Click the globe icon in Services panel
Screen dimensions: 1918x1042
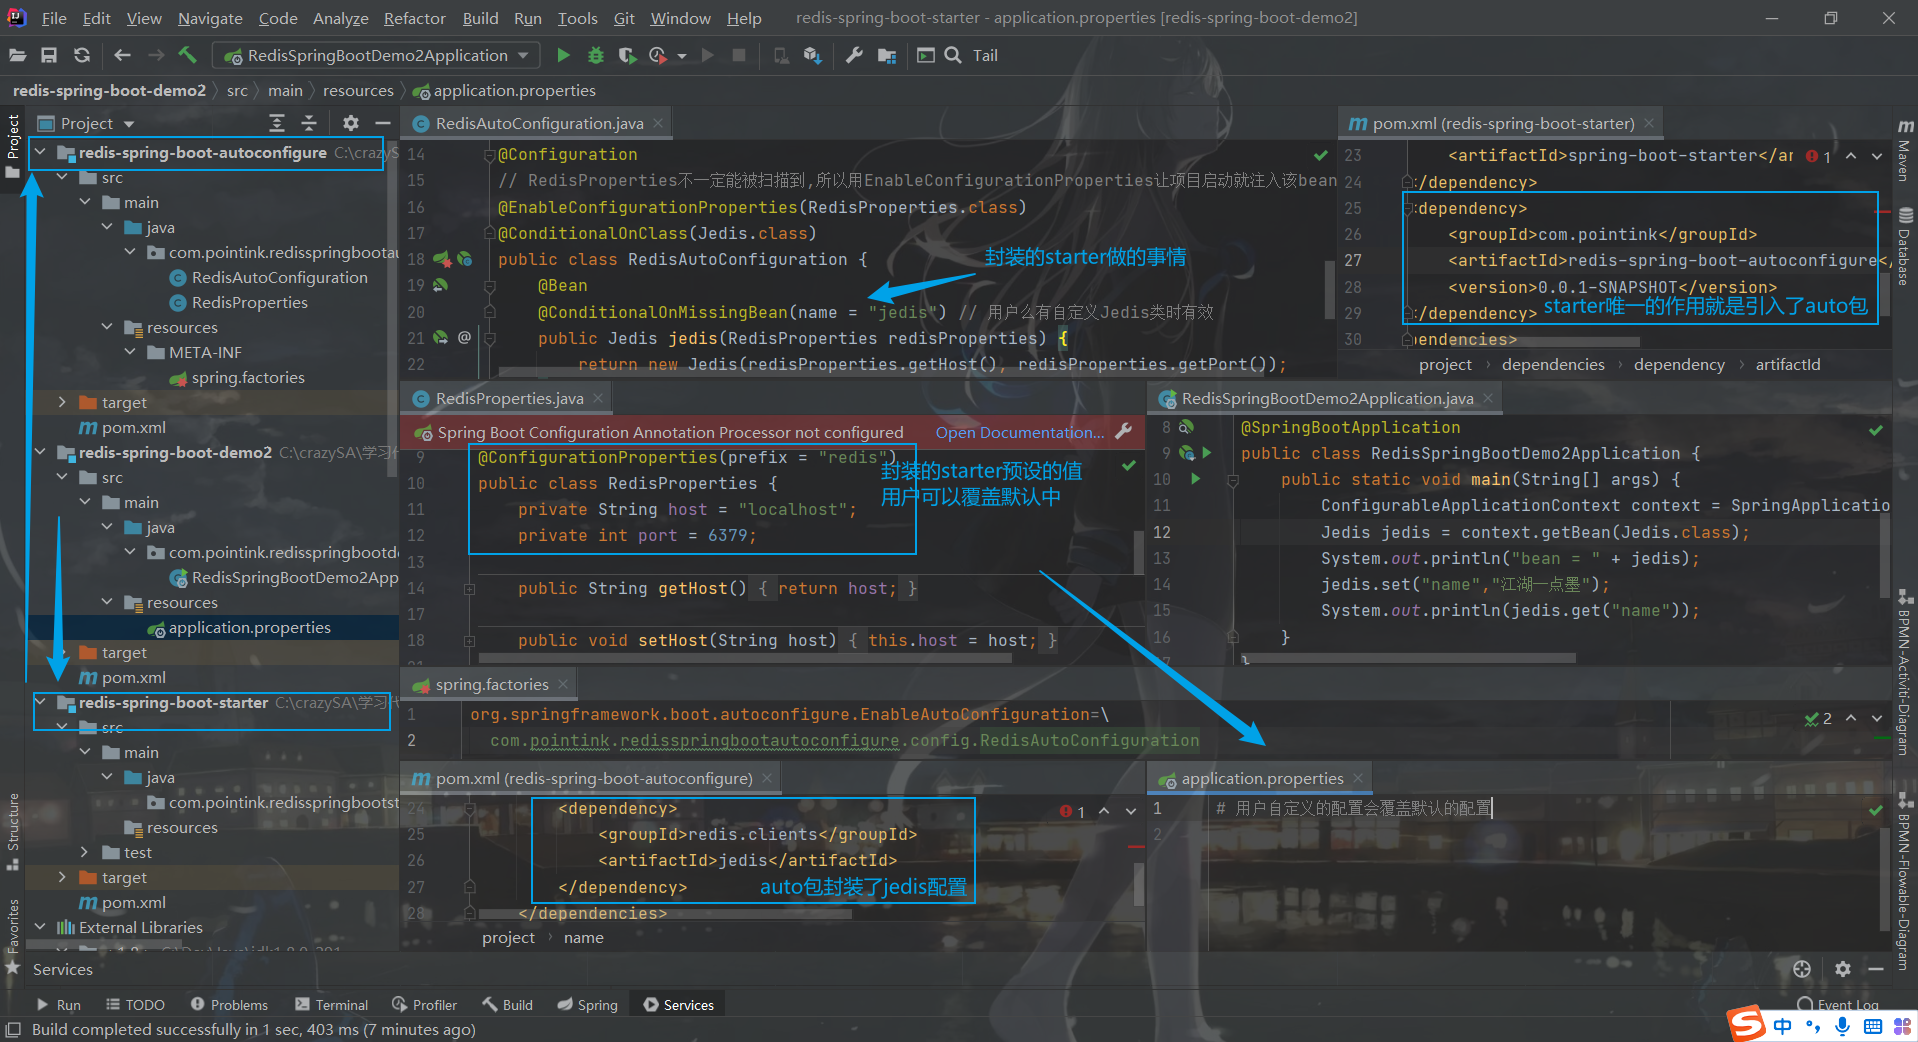[1802, 968]
